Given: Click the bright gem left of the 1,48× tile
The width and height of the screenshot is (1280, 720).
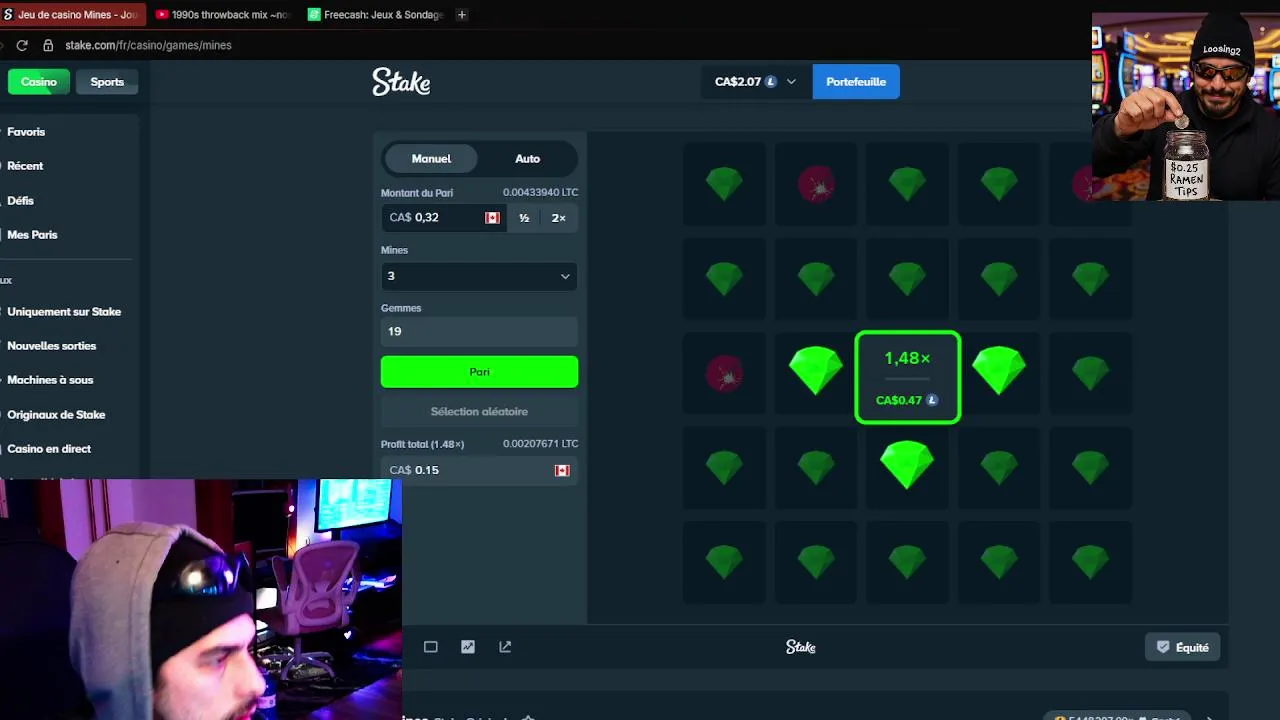Looking at the screenshot, I should 816,372.
